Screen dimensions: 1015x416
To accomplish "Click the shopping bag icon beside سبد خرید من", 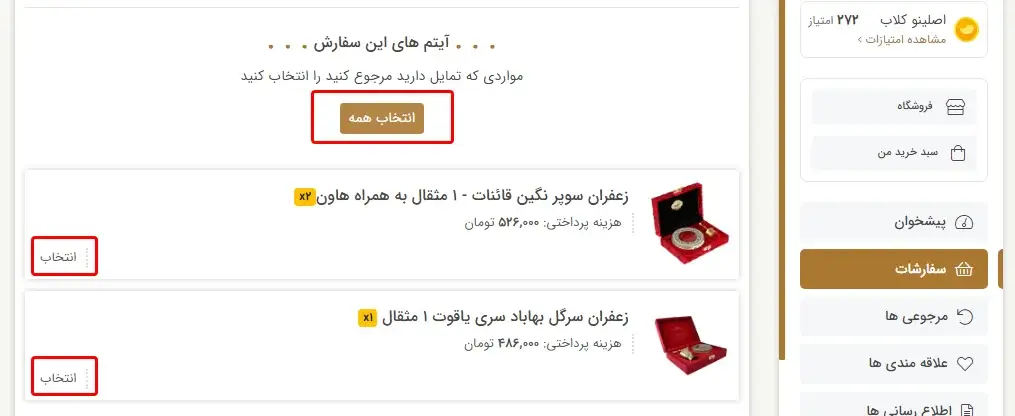I will (957, 153).
